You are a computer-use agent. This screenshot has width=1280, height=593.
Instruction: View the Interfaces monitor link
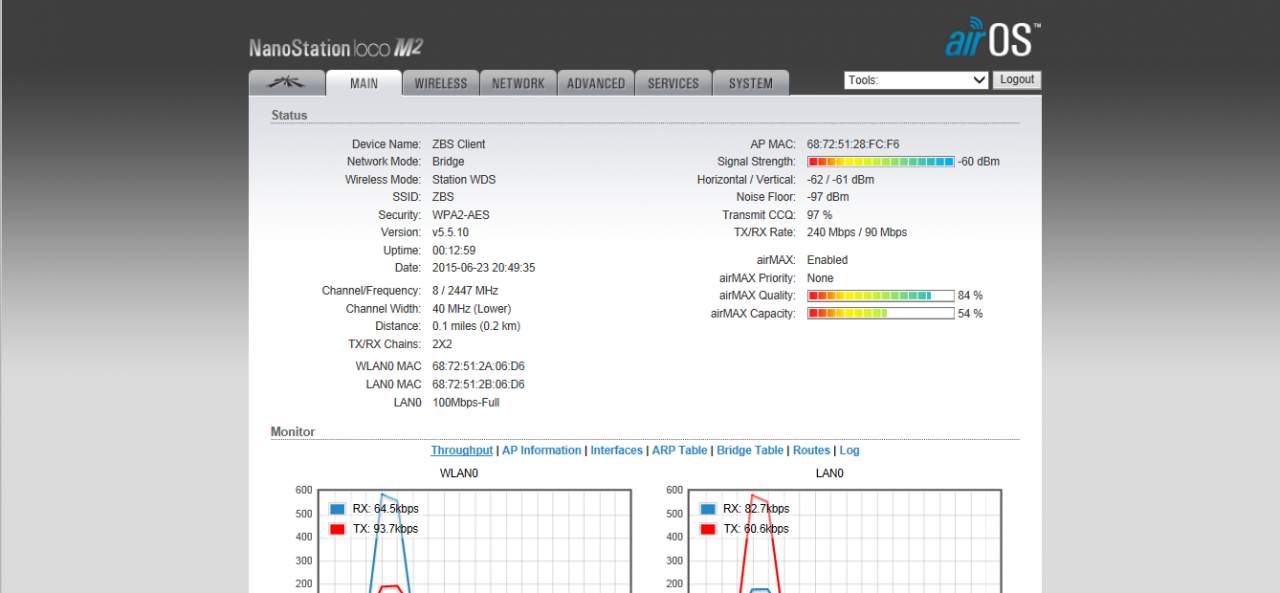pos(616,451)
